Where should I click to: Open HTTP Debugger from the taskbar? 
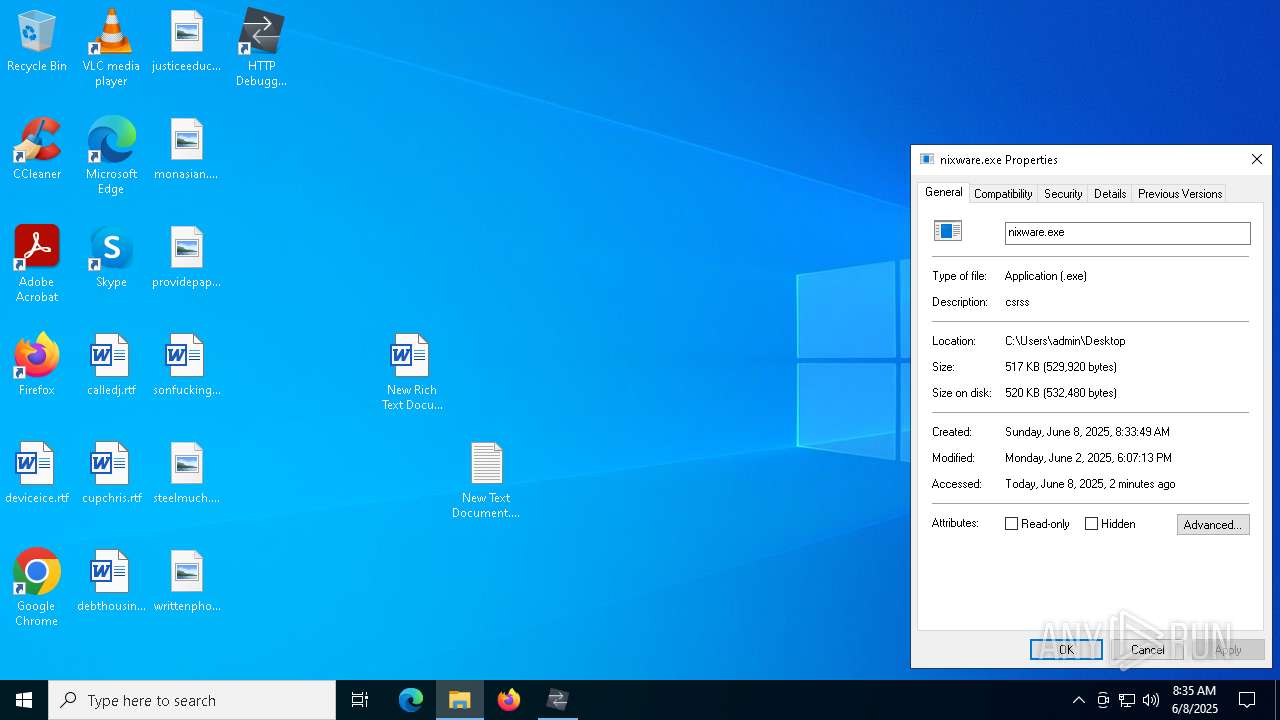(558, 700)
